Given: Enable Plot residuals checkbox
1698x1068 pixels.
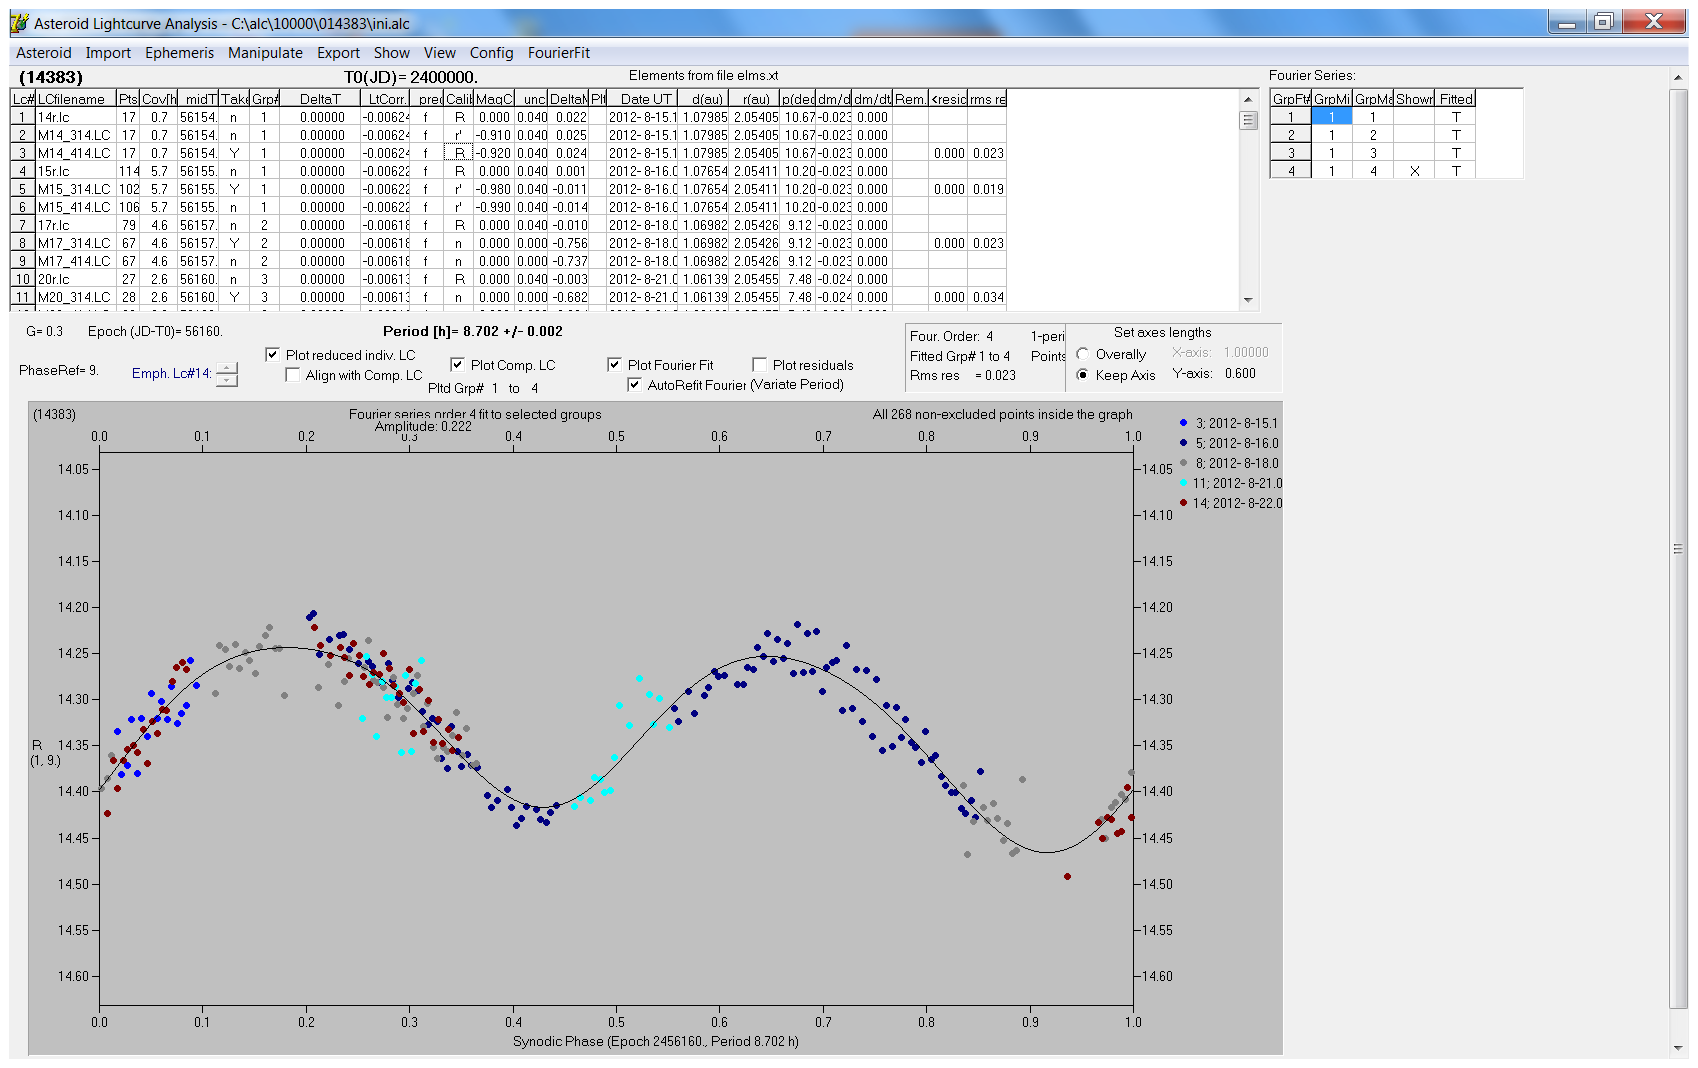Looking at the screenshot, I should 759,365.
